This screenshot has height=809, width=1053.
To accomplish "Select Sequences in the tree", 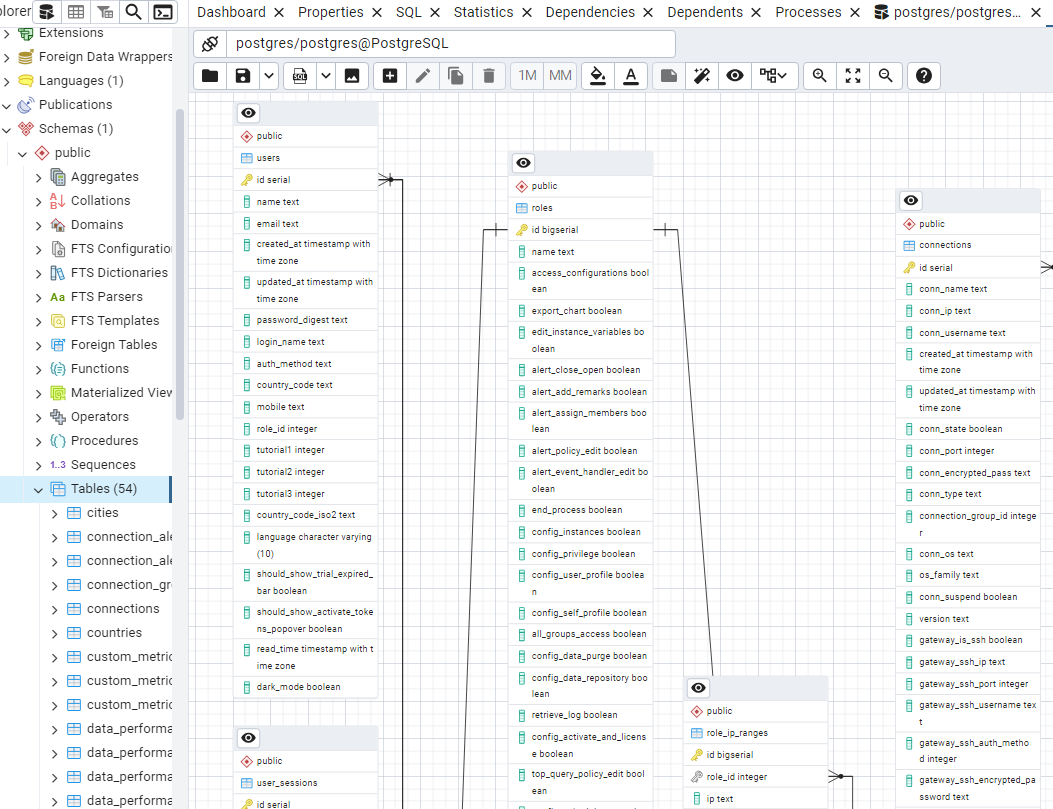I will pos(103,465).
